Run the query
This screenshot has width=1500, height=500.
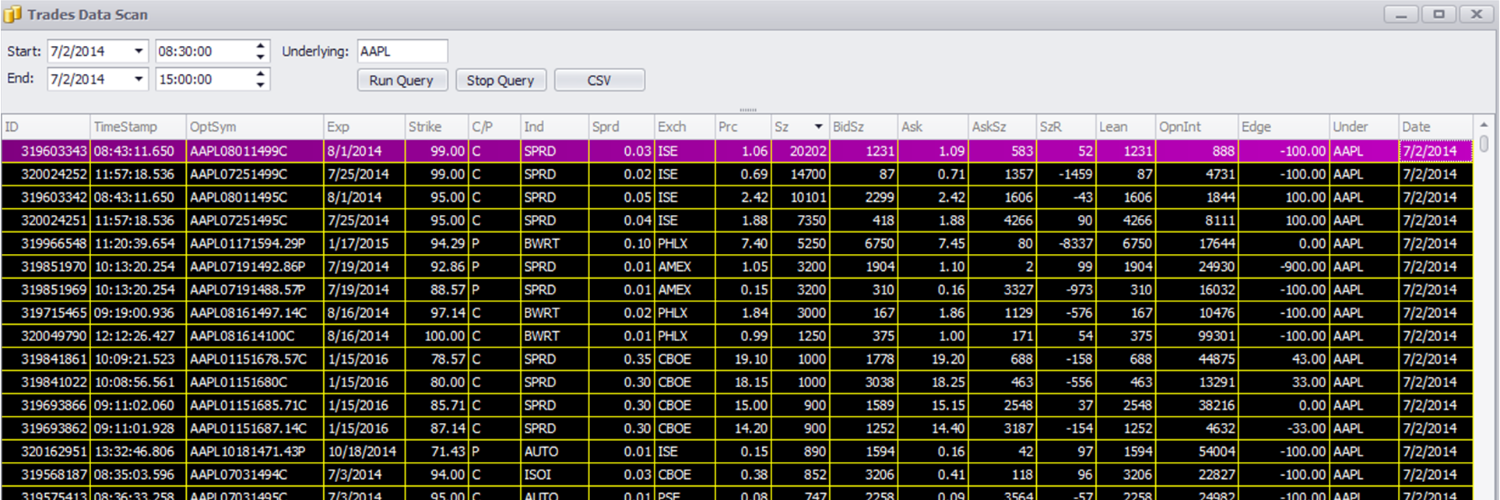click(401, 80)
